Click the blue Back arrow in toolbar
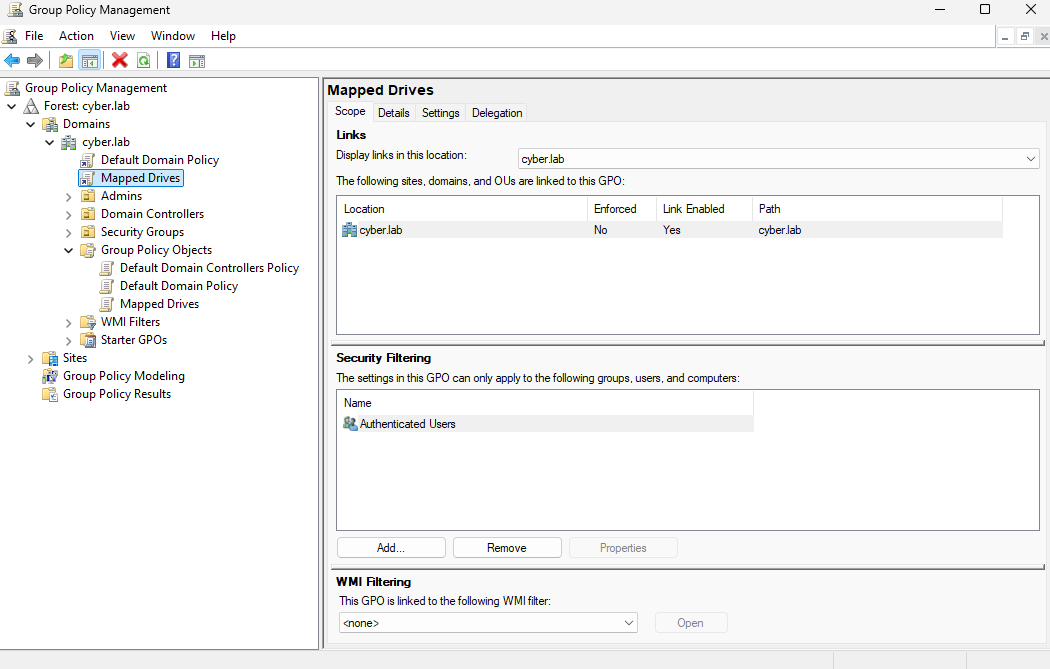 coord(12,61)
